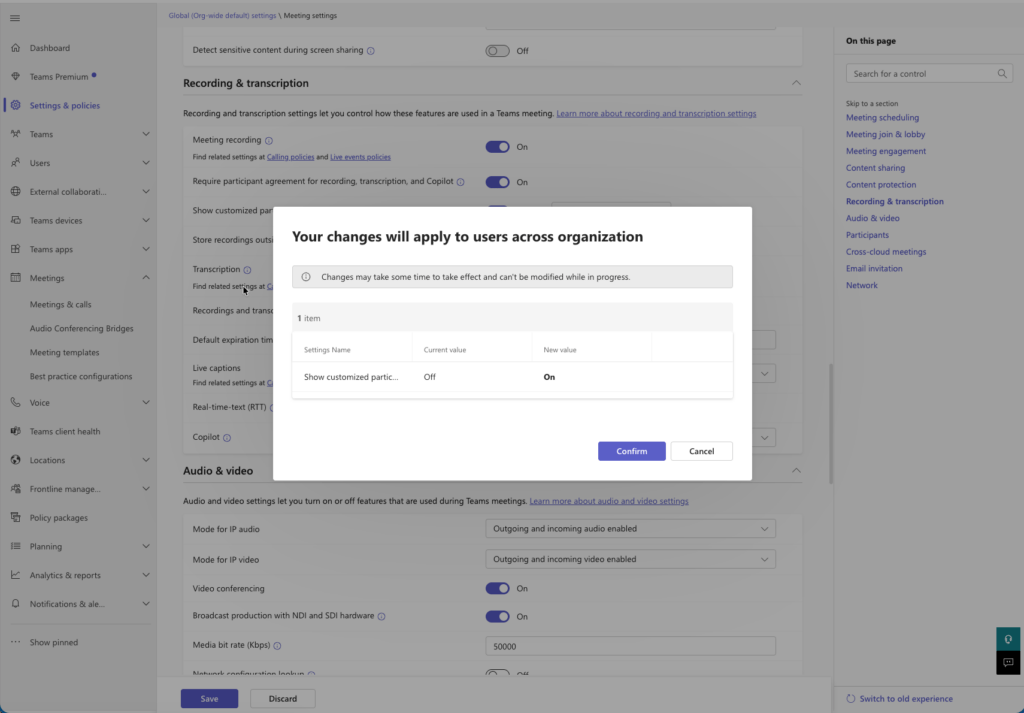Click the Teams Premium diamond icon
1024x713 pixels.
pos(15,77)
